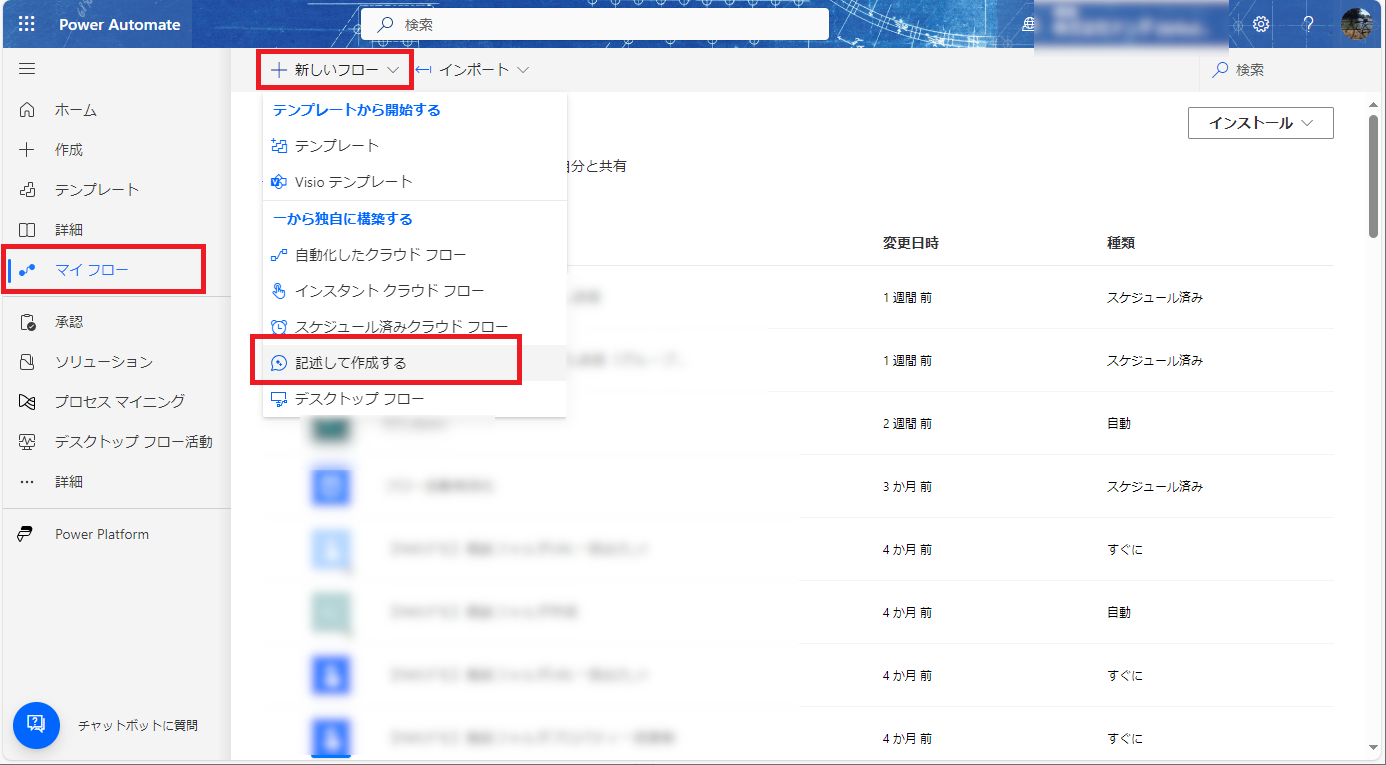Click the プロセス マイニング icon
This screenshot has width=1386, height=765.
(27, 402)
